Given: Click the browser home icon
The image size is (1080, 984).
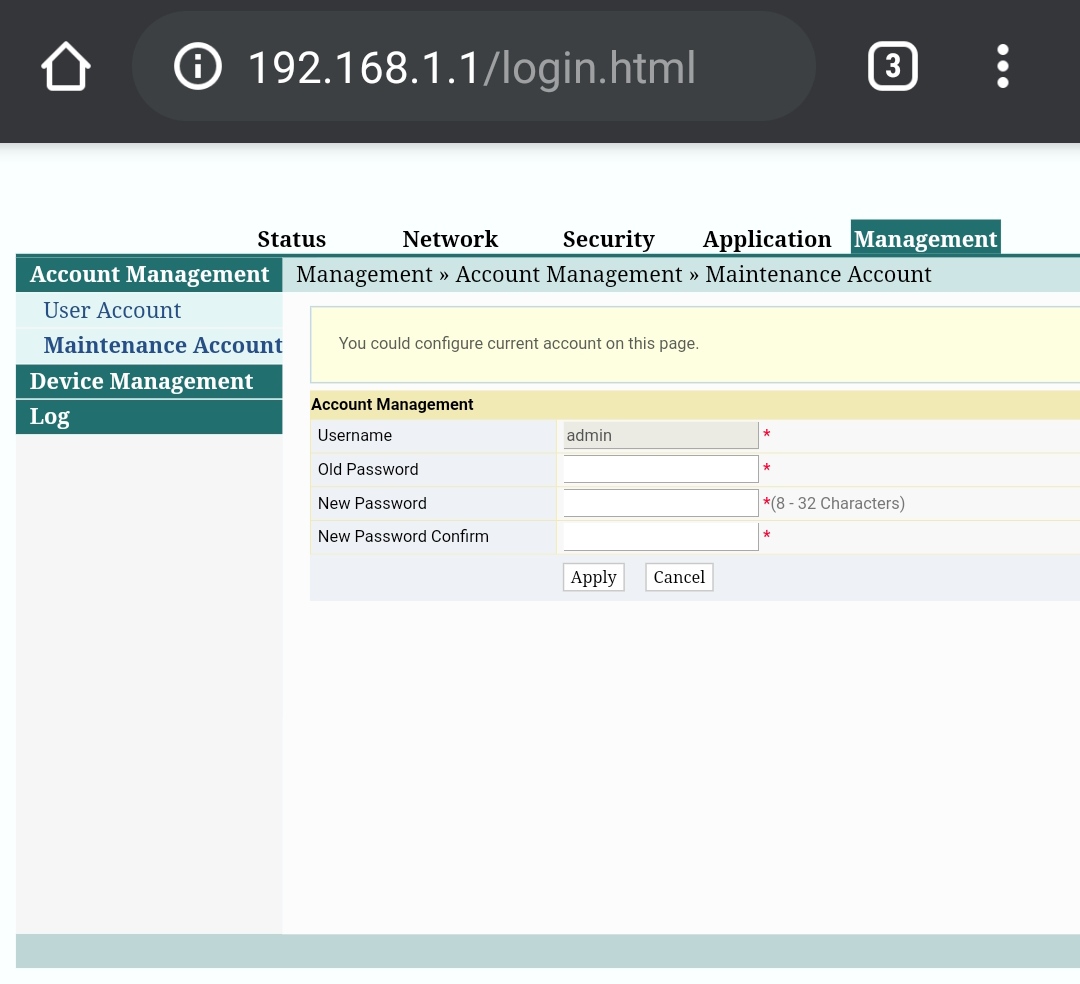Looking at the screenshot, I should coord(66,67).
